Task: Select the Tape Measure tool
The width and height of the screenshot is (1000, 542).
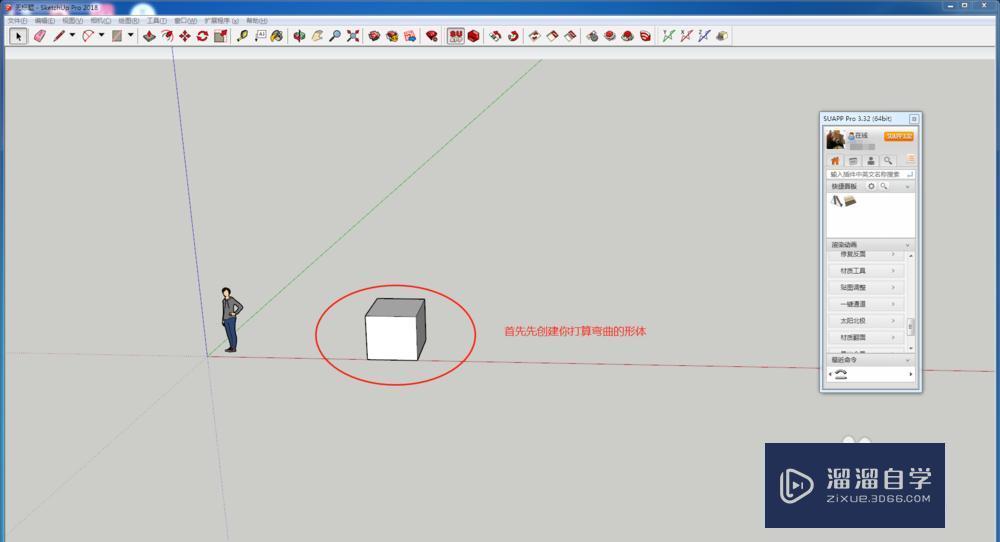Action: (x=242, y=36)
